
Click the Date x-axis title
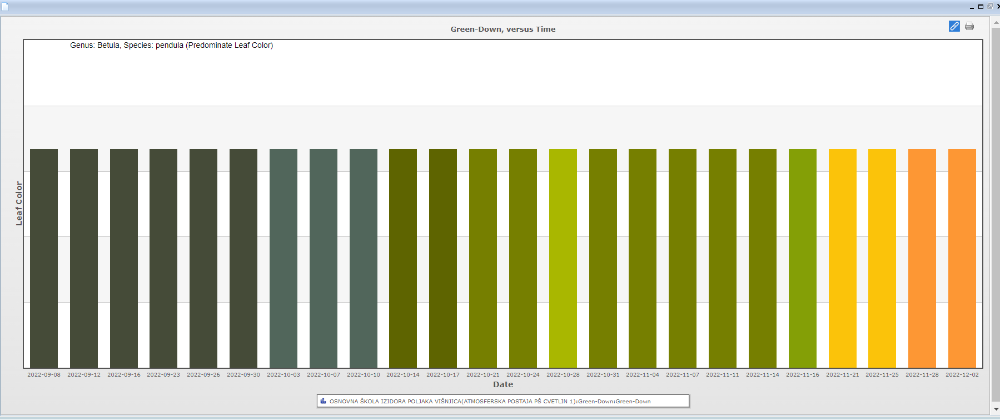click(503, 384)
